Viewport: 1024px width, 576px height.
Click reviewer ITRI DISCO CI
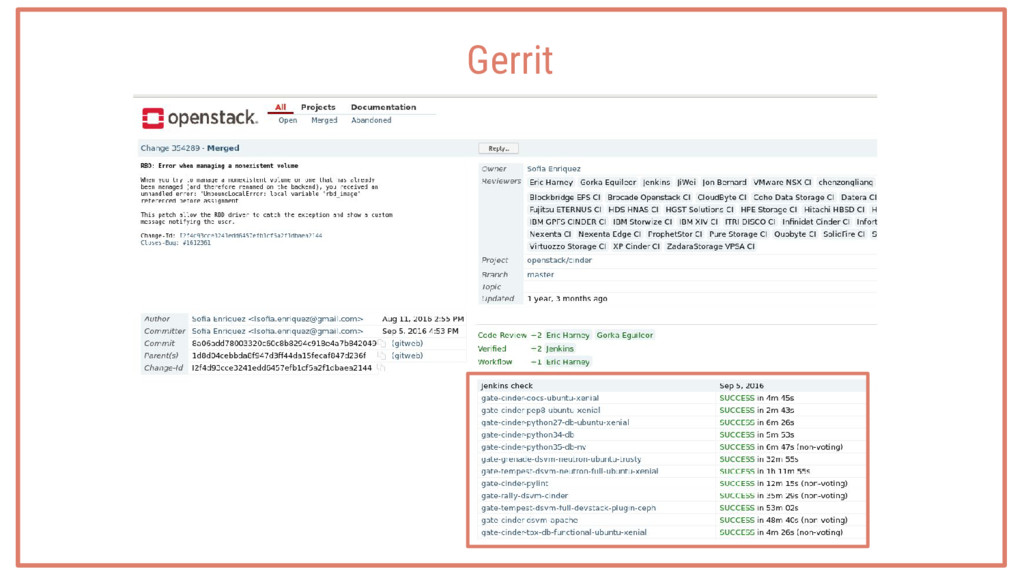(750, 222)
